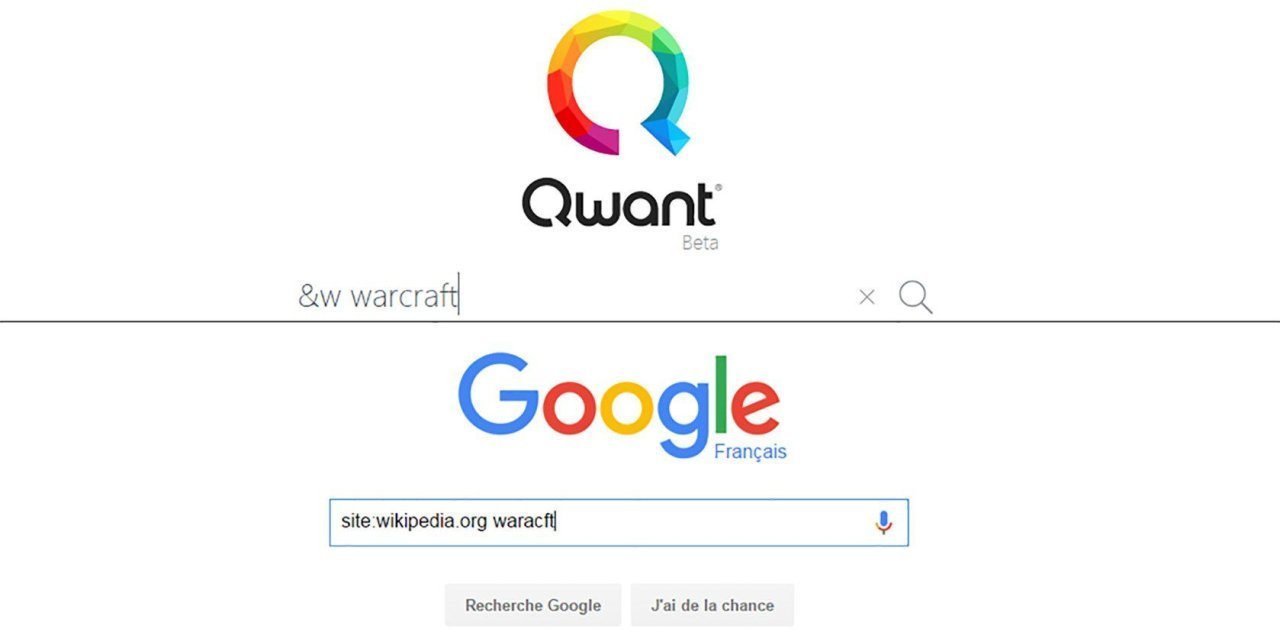Start Google voice search with microphone
Viewport: 1280px width, 642px height.
tap(883, 522)
